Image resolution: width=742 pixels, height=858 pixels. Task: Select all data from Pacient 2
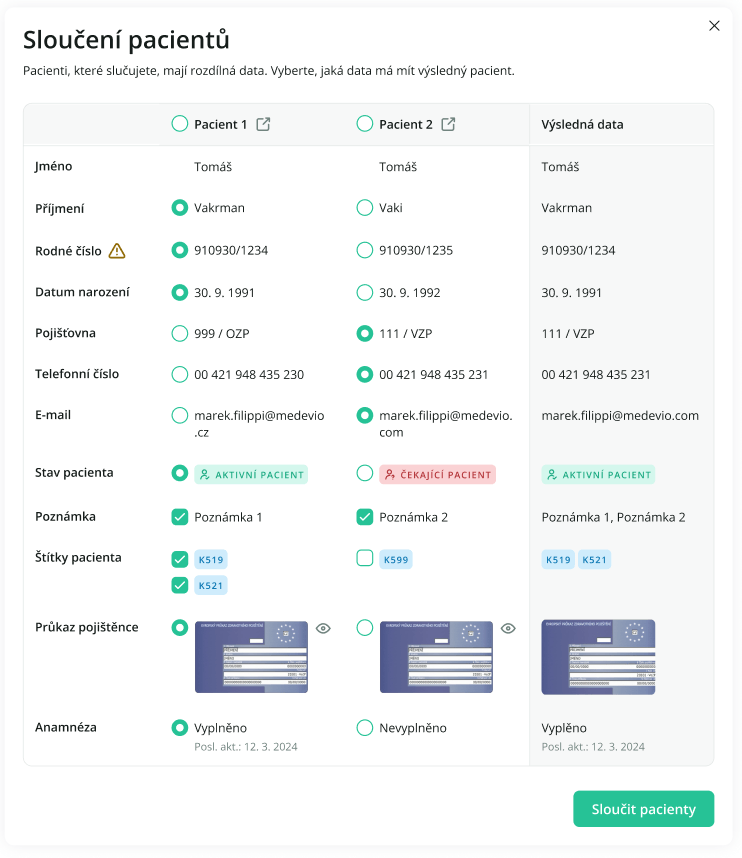point(365,125)
